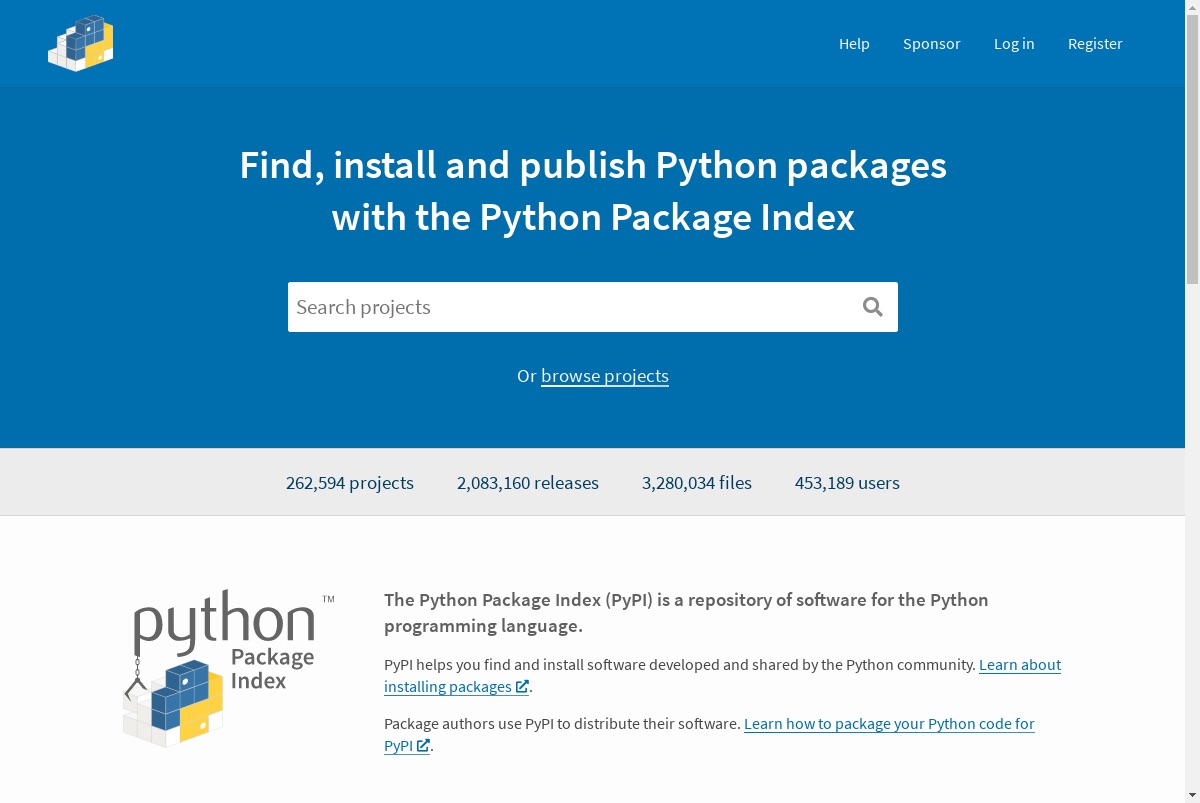Click the 262,594 projects statistic
This screenshot has height=803, width=1200.
point(350,483)
